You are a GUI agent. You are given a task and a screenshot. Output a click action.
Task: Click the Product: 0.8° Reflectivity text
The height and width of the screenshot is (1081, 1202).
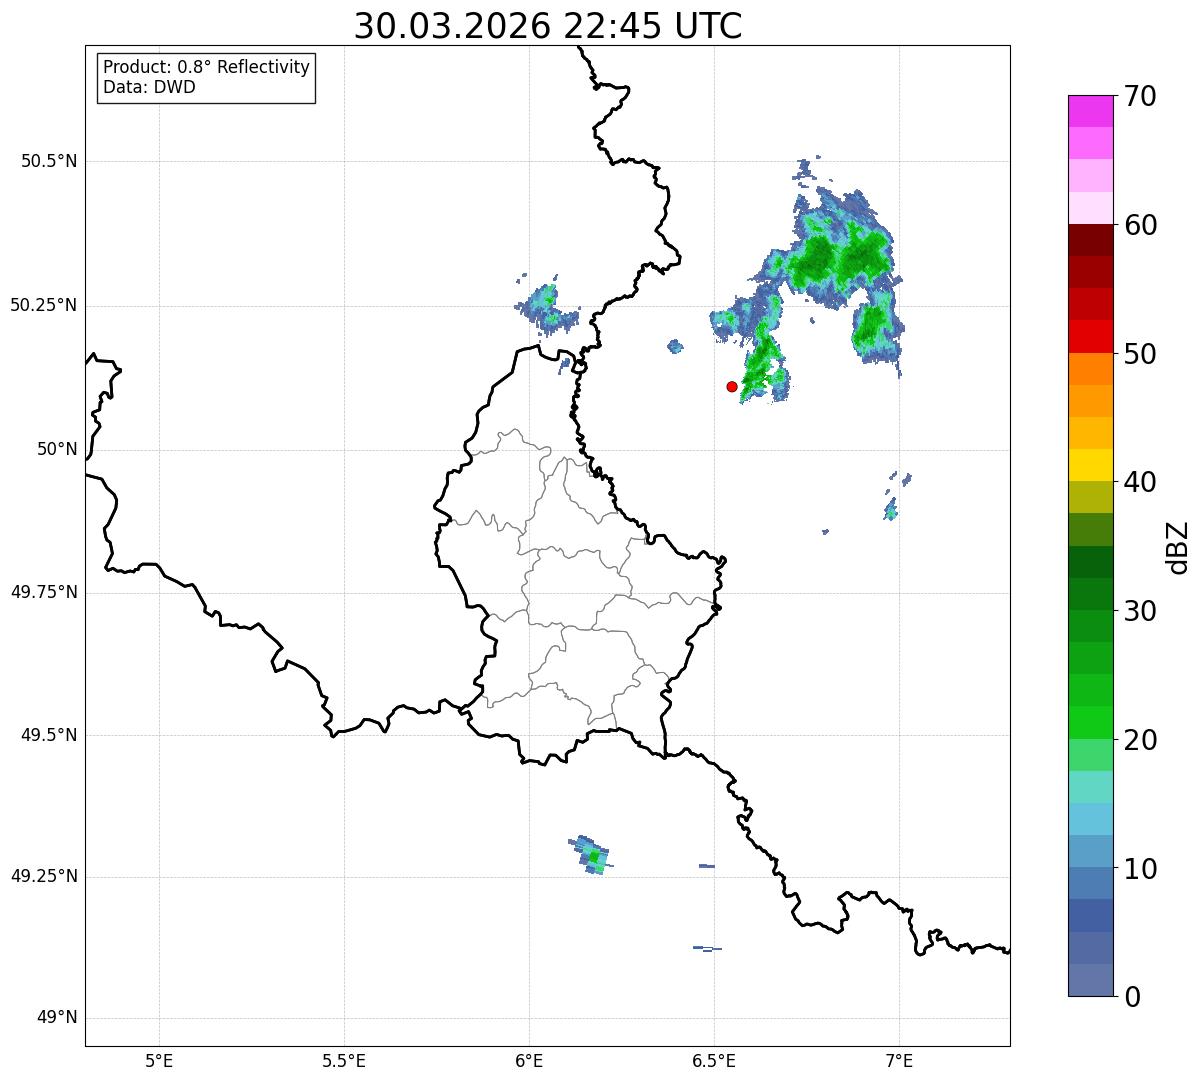click(x=206, y=67)
